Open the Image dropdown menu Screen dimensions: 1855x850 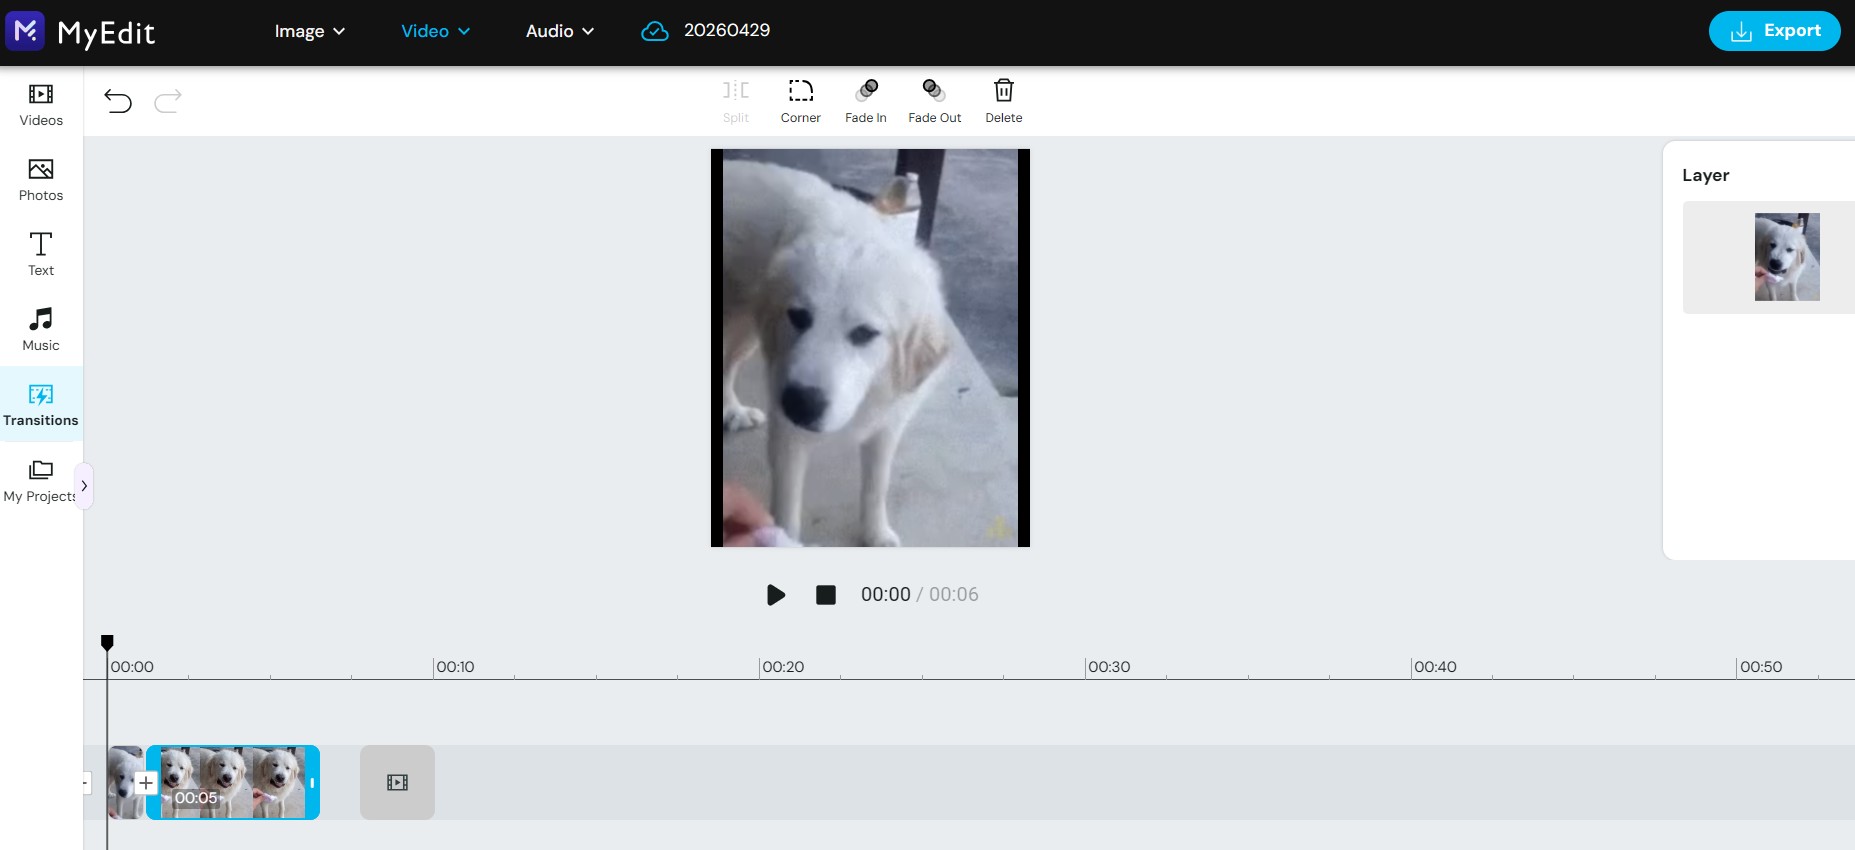point(310,31)
